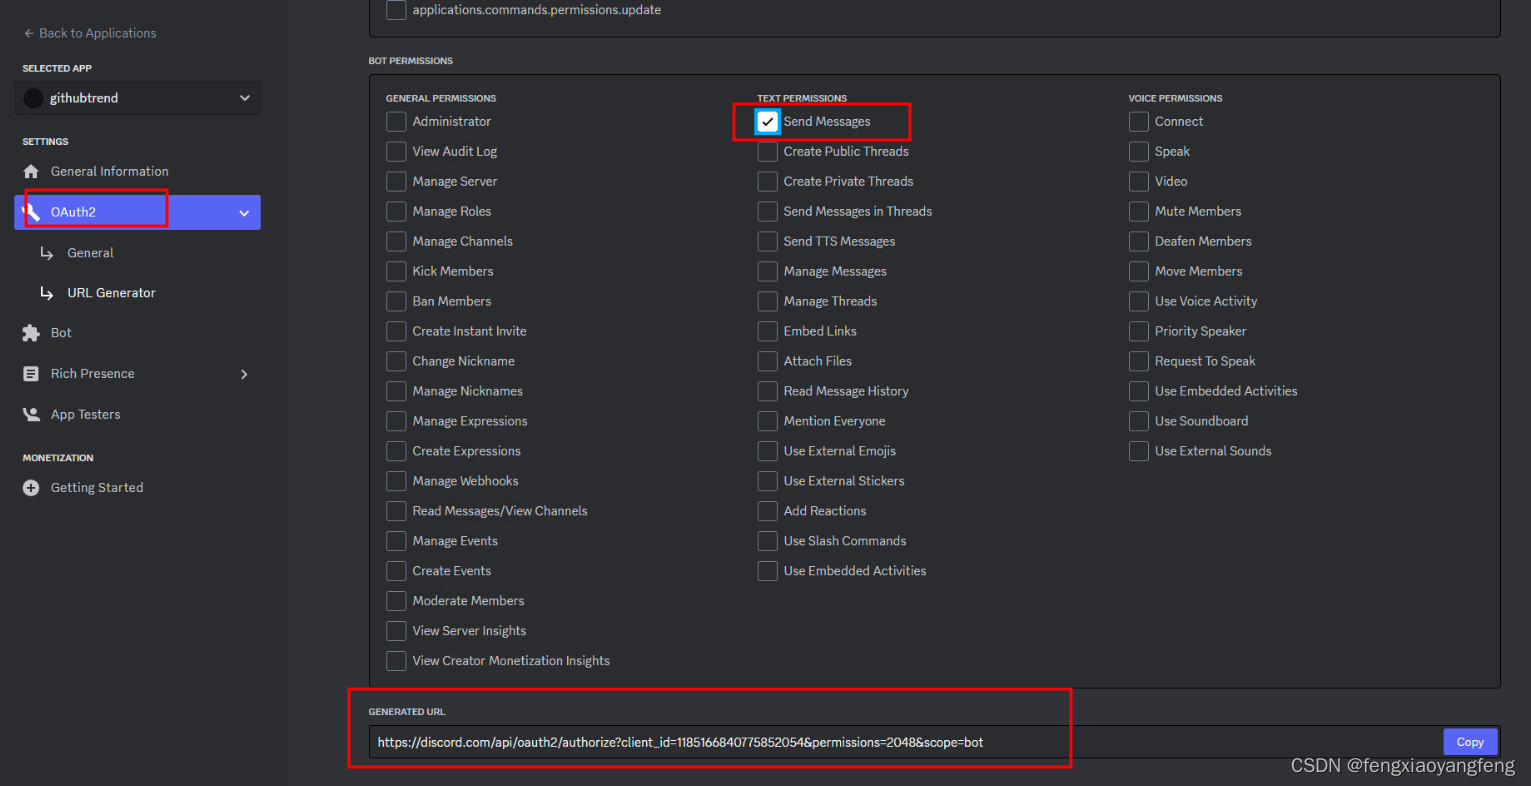Open the githubtrend app selector dropdown
This screenshot has height=786, width=1531.
coord(138,98)
